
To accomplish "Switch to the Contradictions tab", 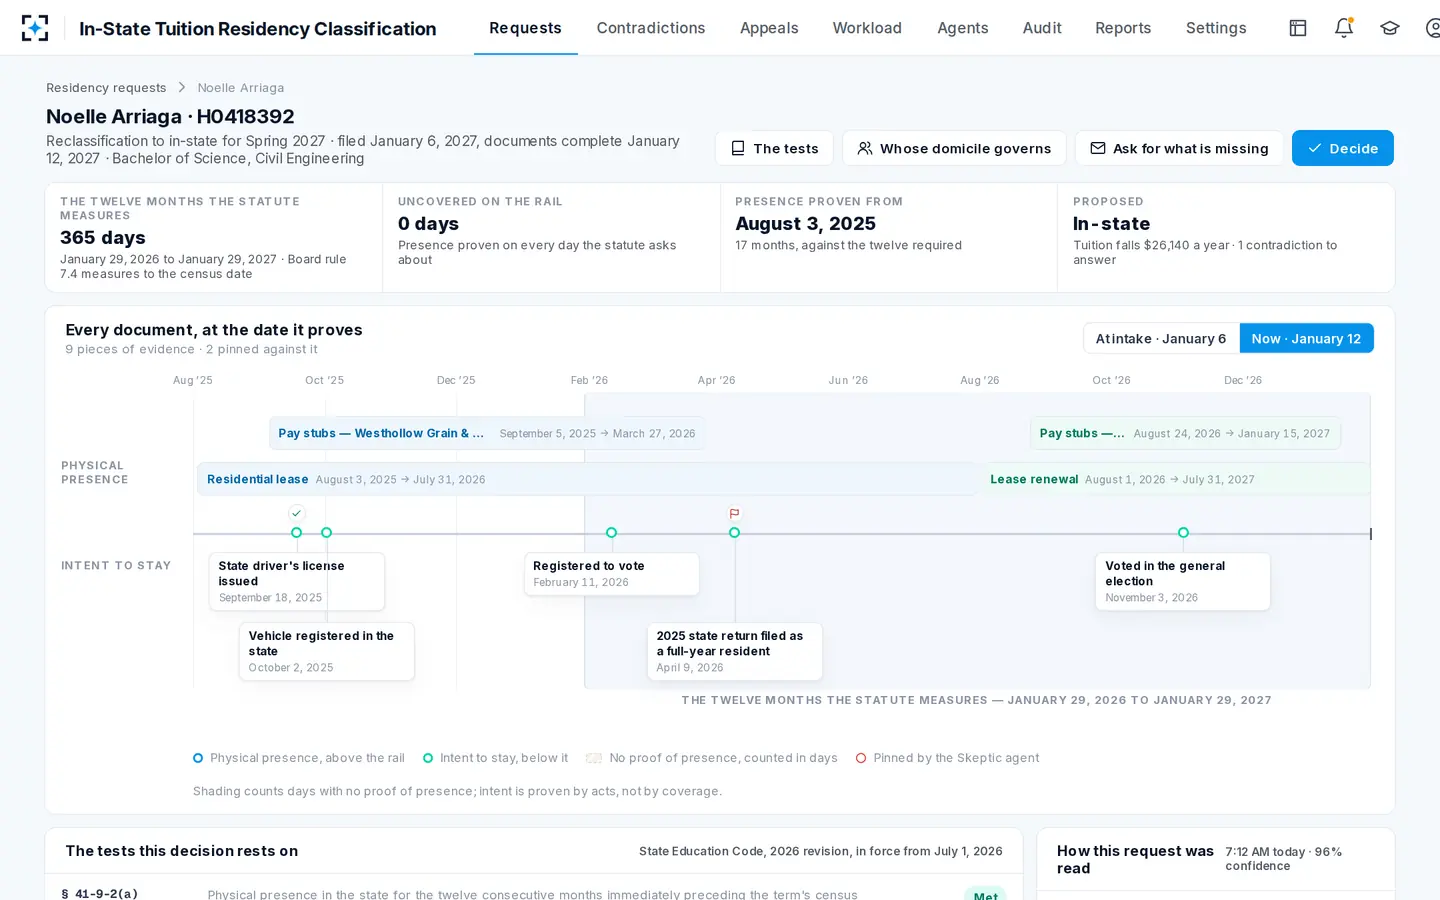I will [x=651, y=28].
